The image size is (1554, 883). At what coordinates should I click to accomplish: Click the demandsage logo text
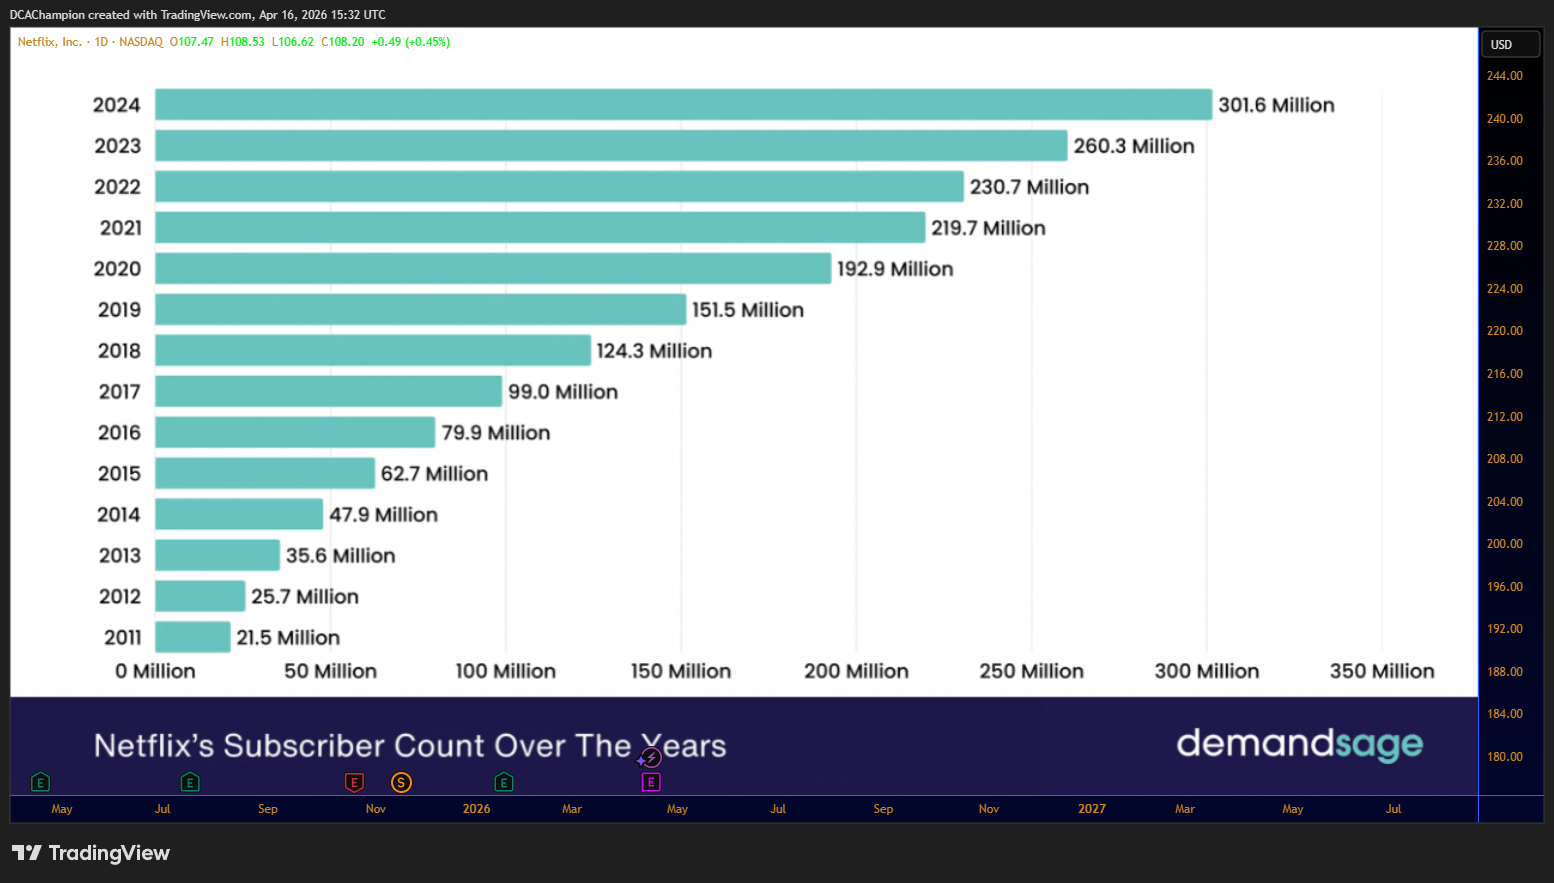pyautogui.click(x=1299, y=744)
